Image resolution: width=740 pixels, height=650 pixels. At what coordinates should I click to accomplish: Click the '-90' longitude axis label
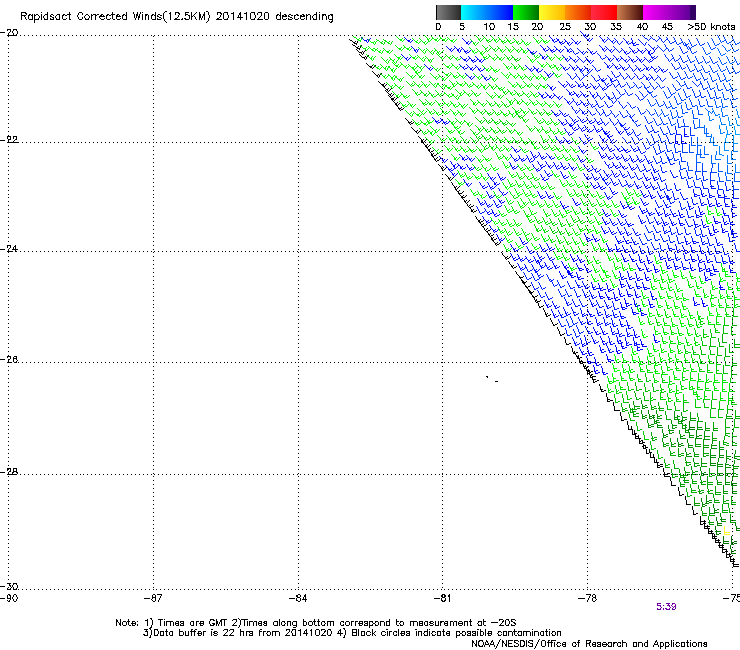9,599
